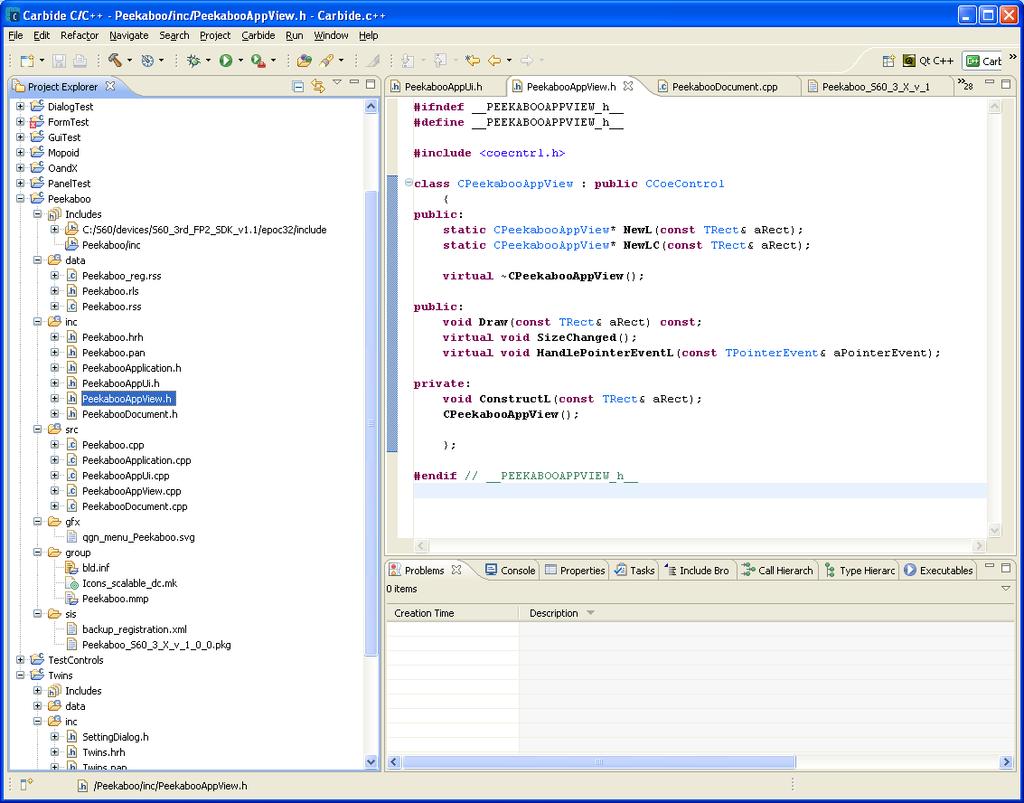This screenshot has height=803, width=1024.
Task: Select Peekaboo_reg.rss in data folder
Action: coord(121,276)
